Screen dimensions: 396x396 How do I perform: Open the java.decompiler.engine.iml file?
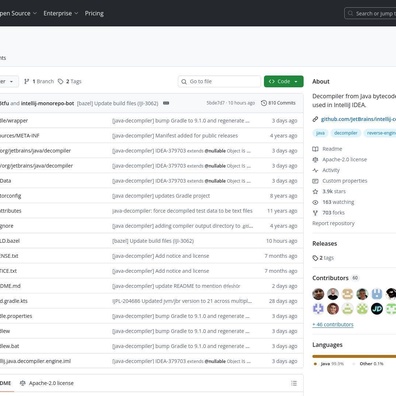point(35,361)
